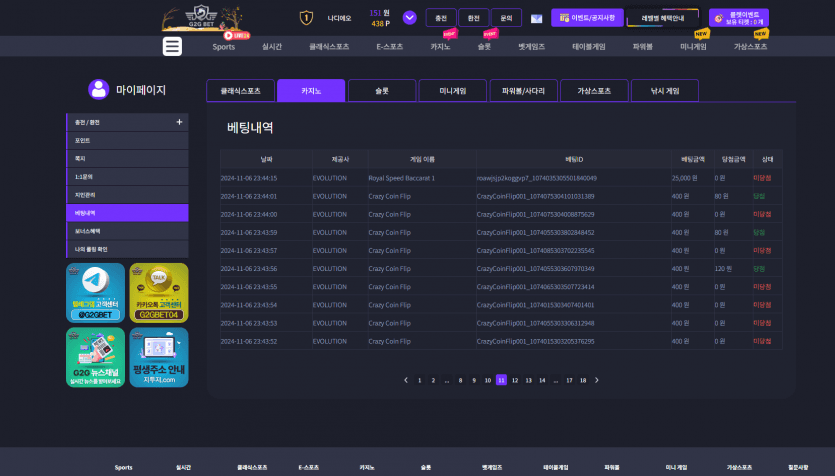Open the KakaoTalk customer center banner
Image resolution: width=835 pixels, height=476 pixels.
tap(158, 292)
